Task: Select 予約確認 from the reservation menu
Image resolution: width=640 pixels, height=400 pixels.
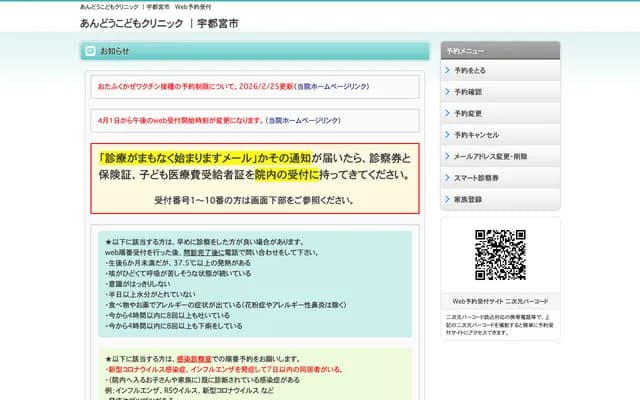Action: click(x=468, y=92)
